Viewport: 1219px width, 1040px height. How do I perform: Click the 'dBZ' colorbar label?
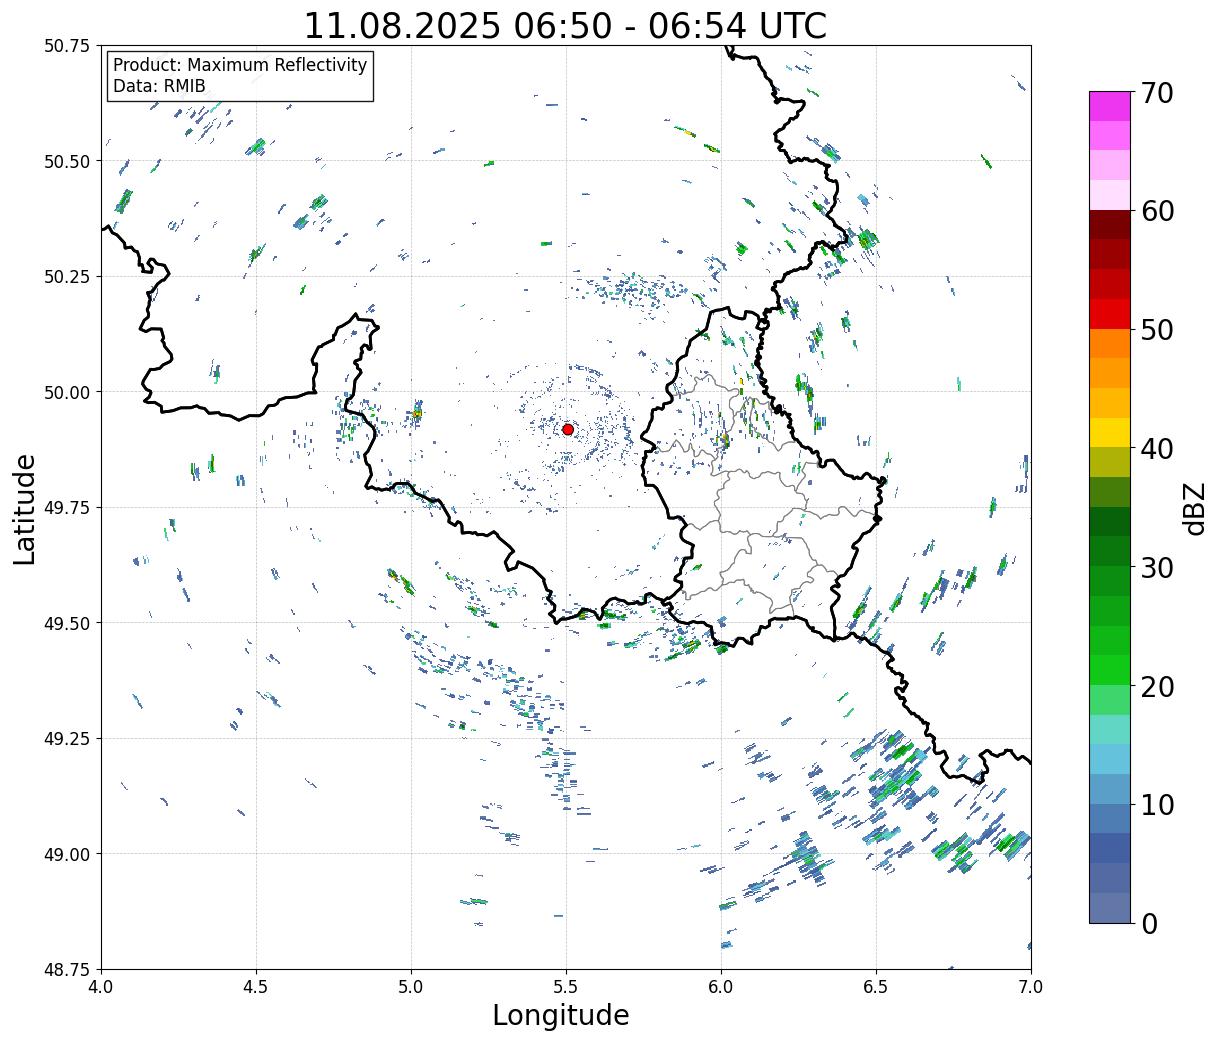point(1194,508)
